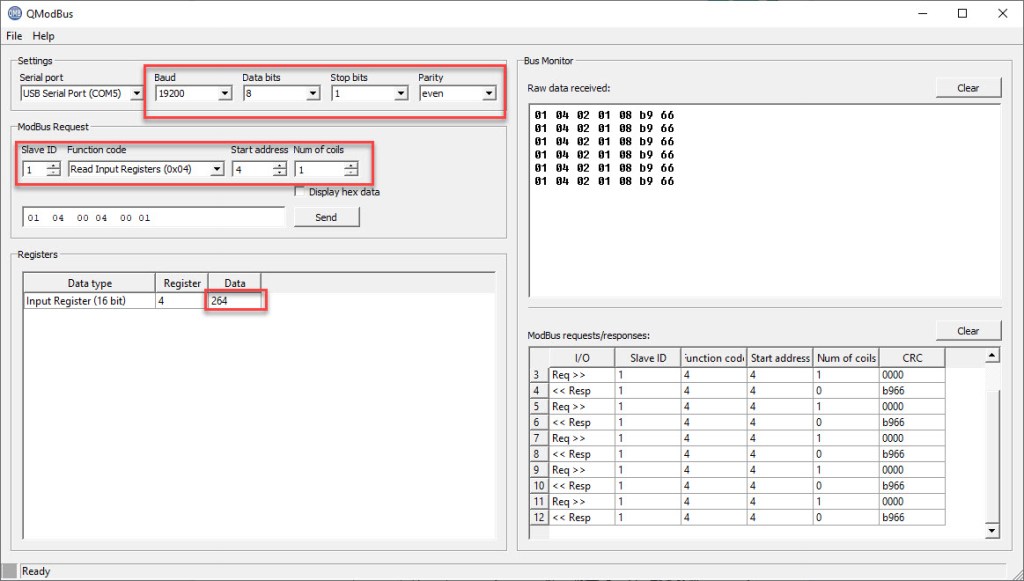
Task: Clear the ModBus requests/responses table
Action: click(967, 331)
